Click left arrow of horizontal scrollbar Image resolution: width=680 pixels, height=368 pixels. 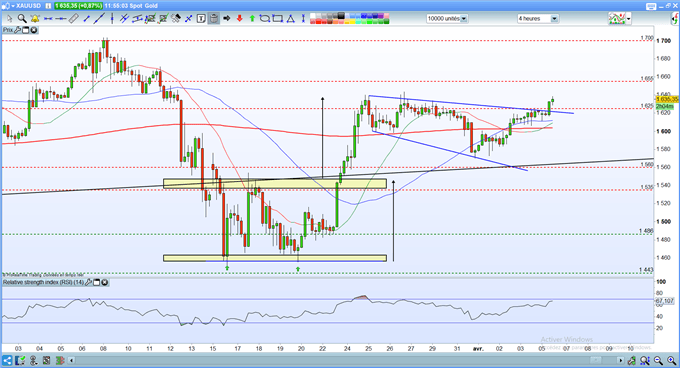pyautogui.click(x=72, y=360)
